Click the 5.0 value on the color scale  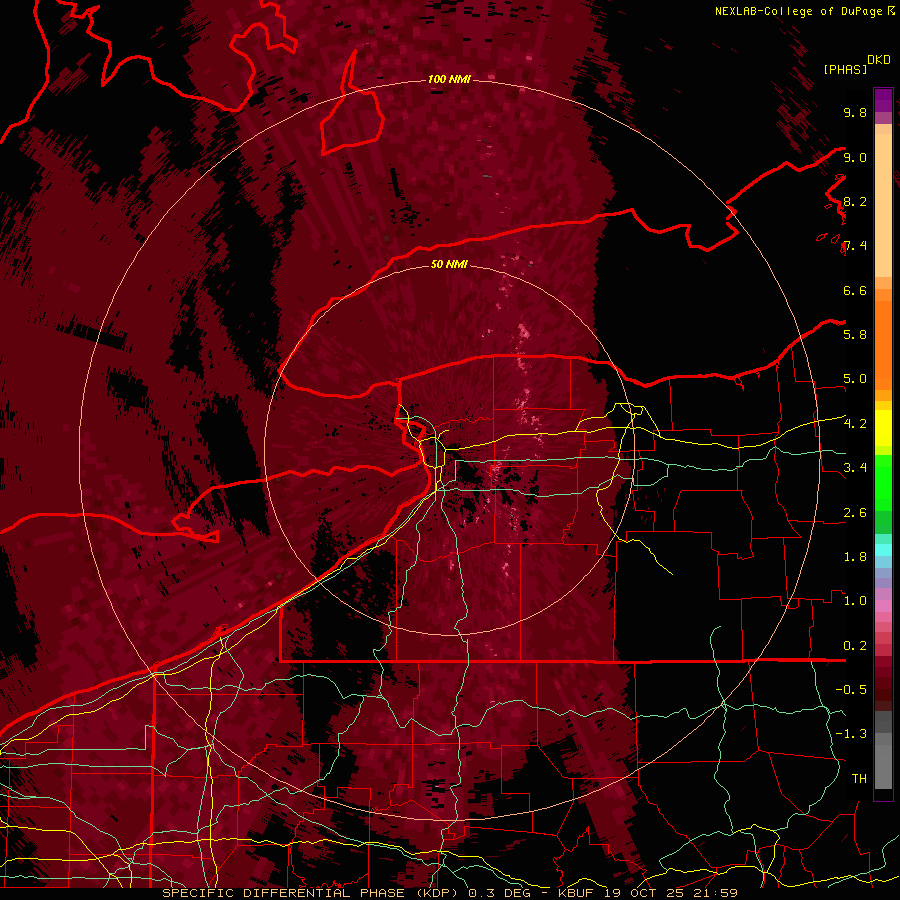point(855,379)
